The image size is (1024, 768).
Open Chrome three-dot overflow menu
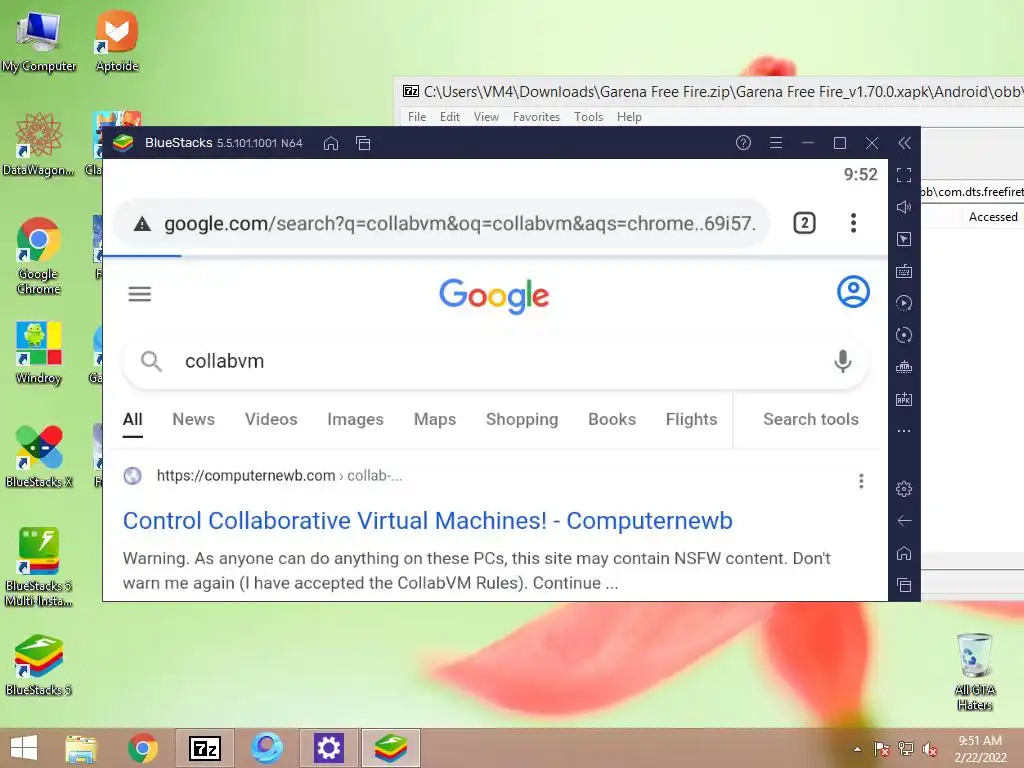tap(853, 223)
